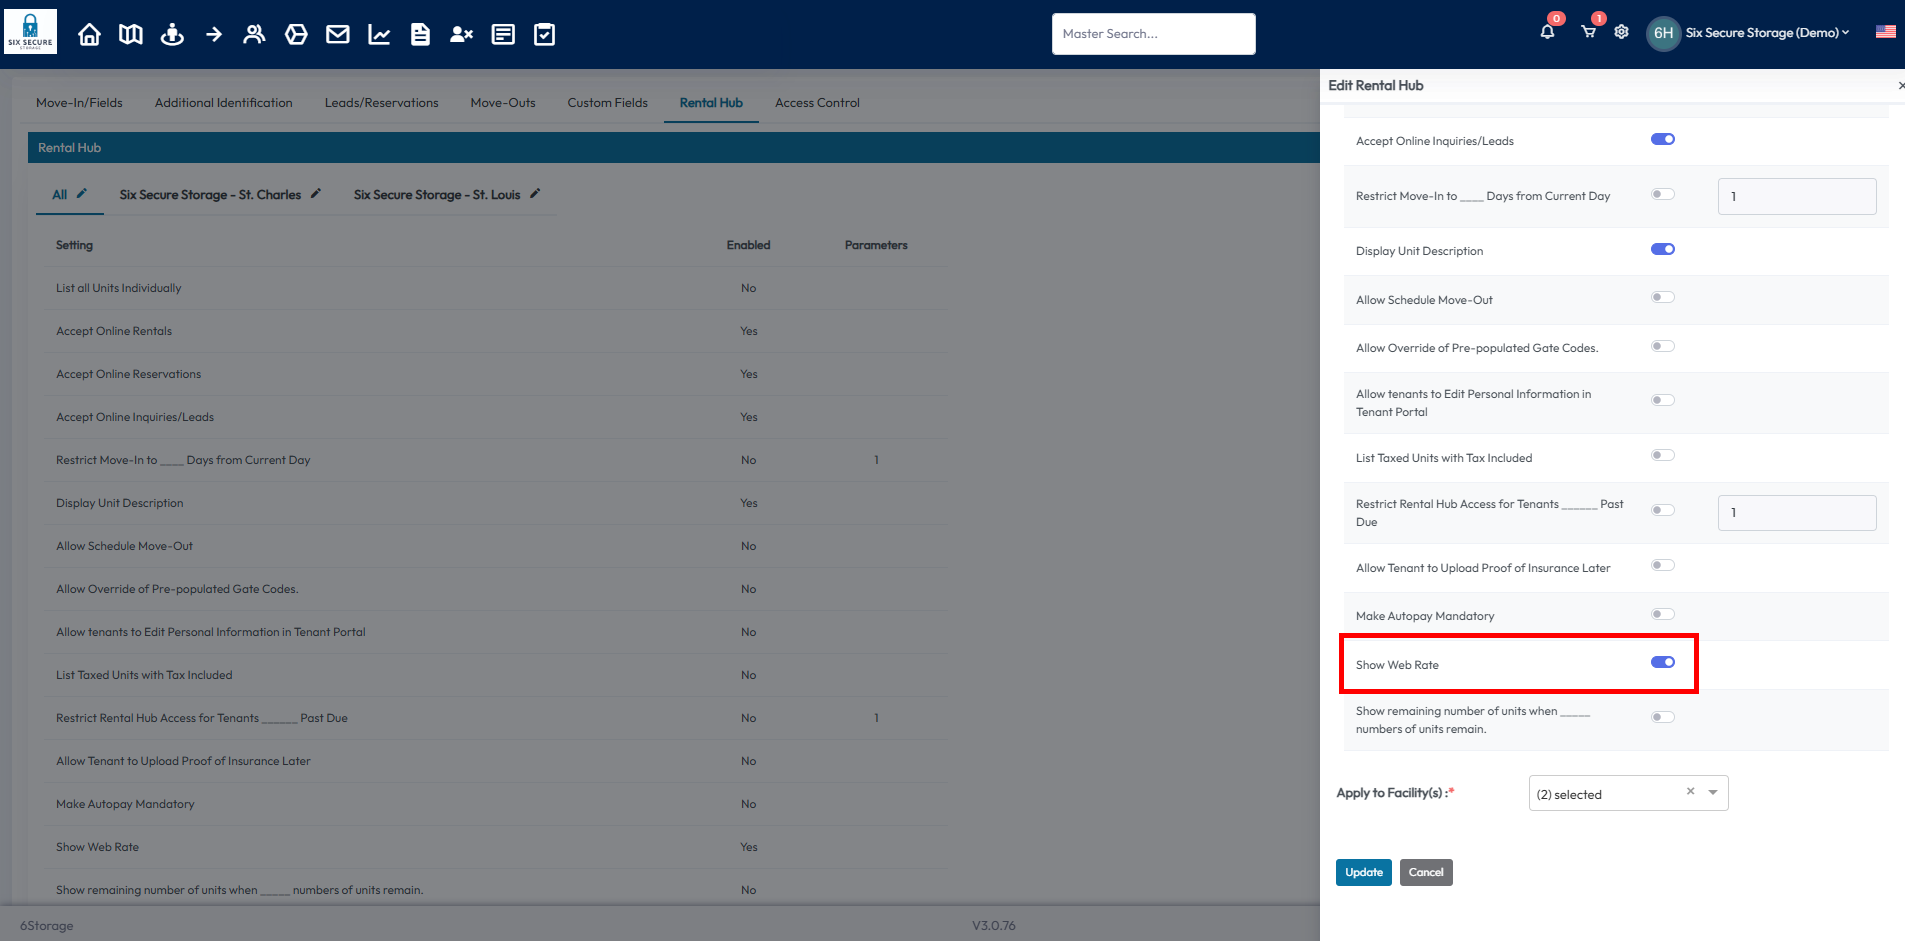This screenshot has height=941, width=1905.
Task: Open the line chart reports icon
Action: 379,35
